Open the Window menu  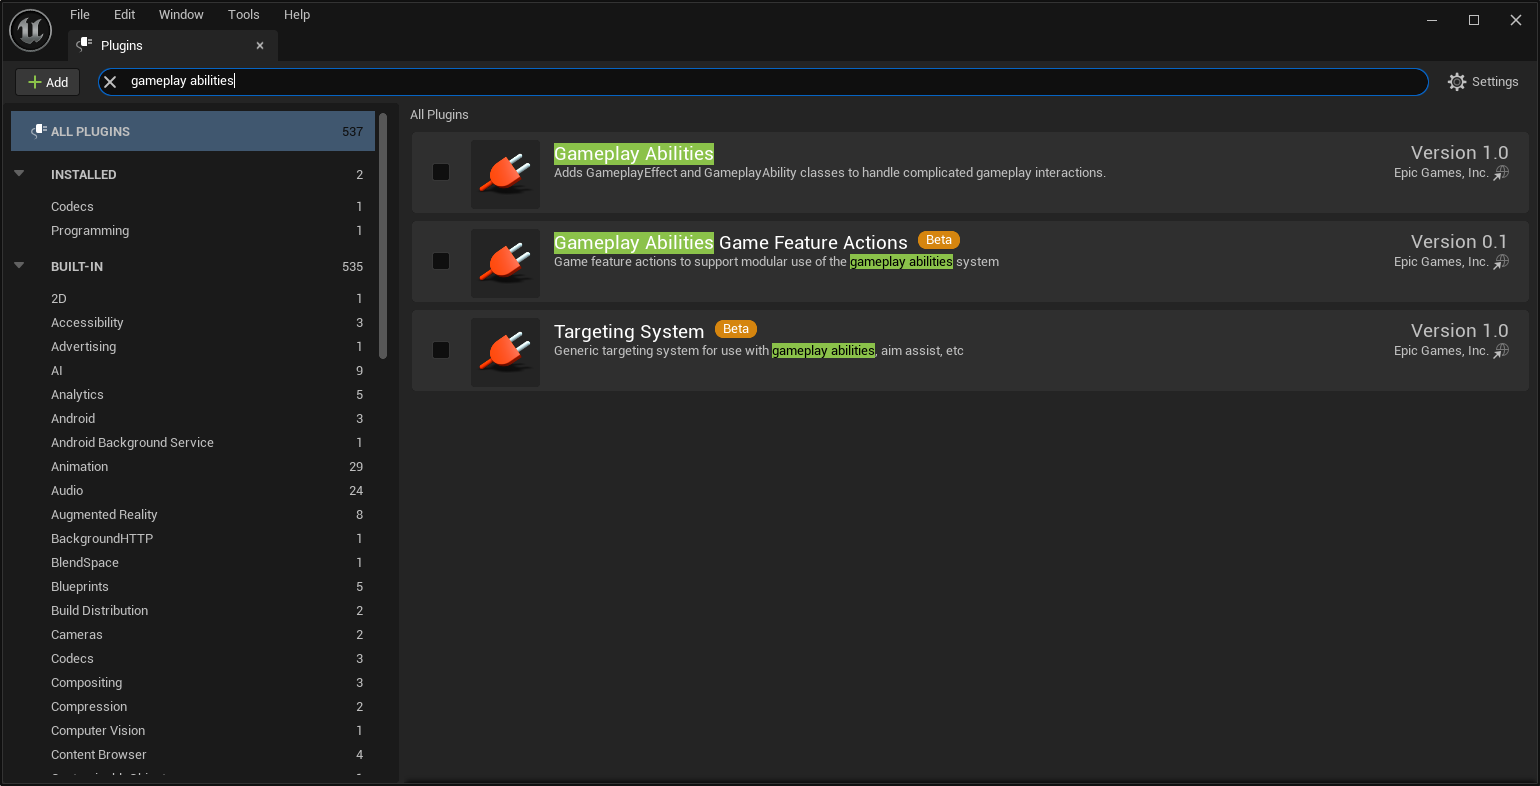(181, 15)
